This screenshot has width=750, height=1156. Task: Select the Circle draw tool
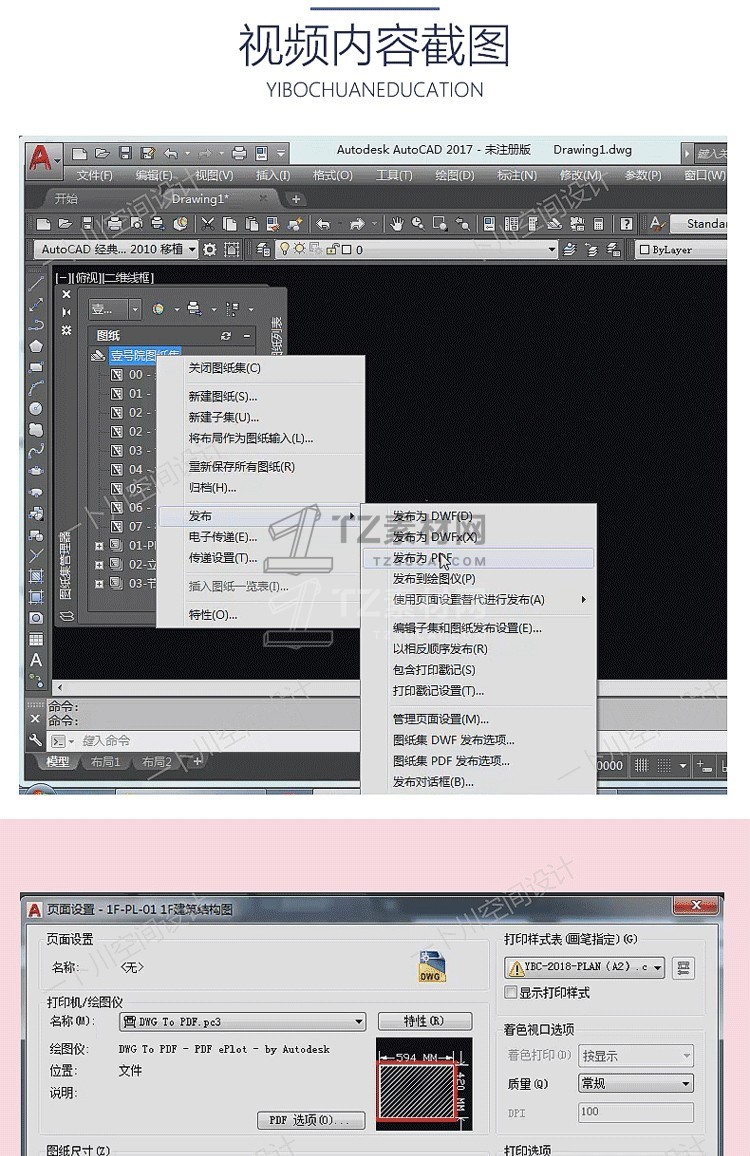[35, 408]
